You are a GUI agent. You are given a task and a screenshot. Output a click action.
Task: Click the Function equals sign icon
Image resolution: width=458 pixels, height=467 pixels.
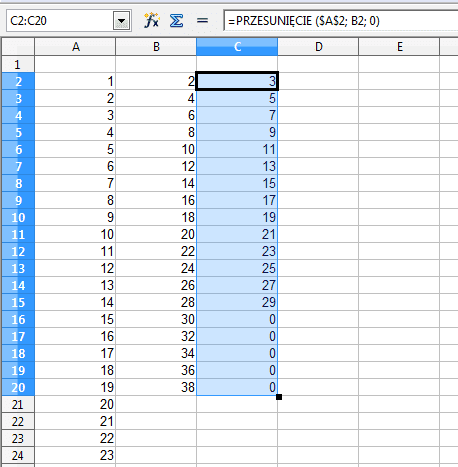tap(202, 21)
